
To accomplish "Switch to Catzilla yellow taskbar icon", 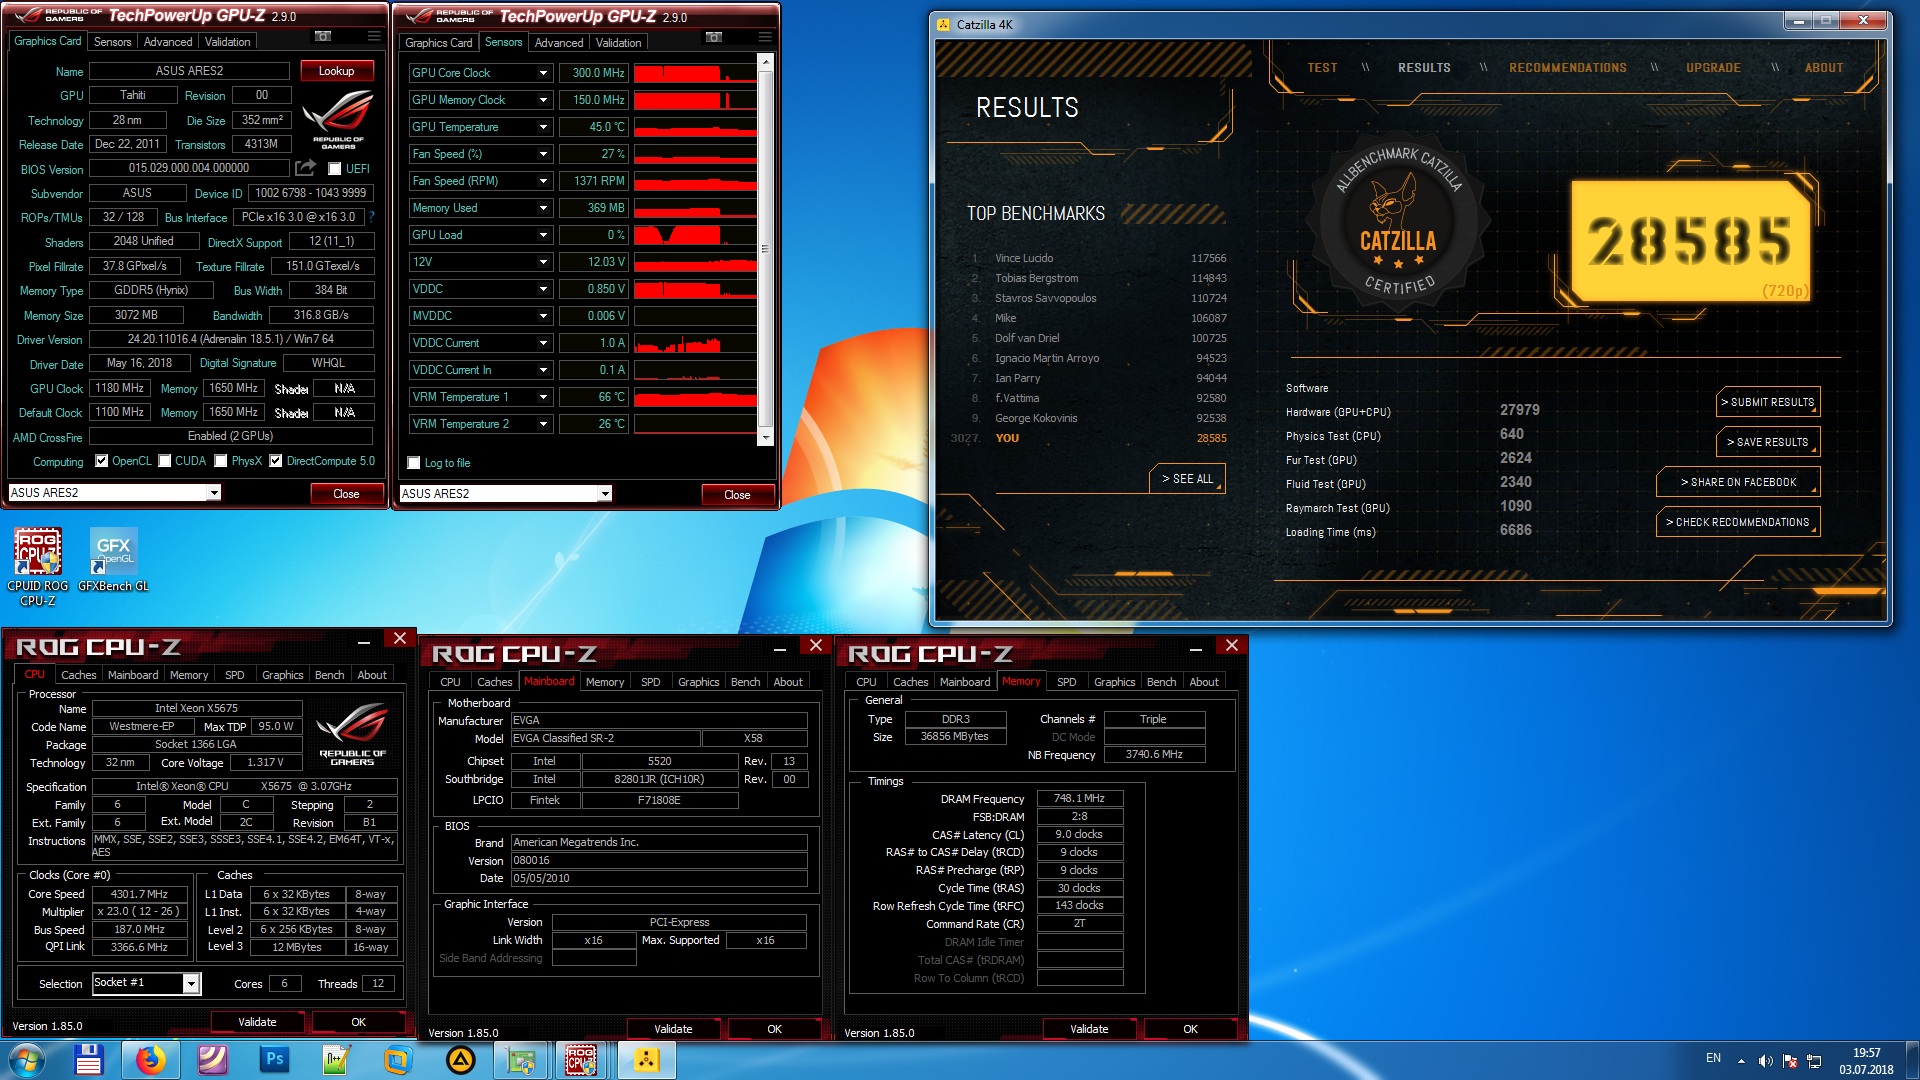I will click(646, 1060).
